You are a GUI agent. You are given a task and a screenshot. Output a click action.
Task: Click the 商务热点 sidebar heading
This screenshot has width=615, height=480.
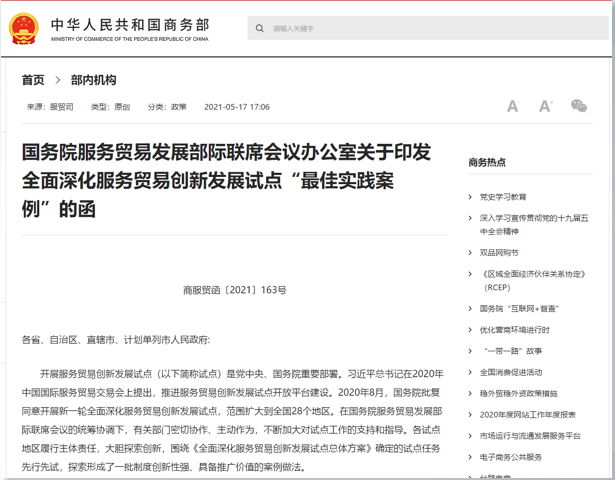pos(487,162)
